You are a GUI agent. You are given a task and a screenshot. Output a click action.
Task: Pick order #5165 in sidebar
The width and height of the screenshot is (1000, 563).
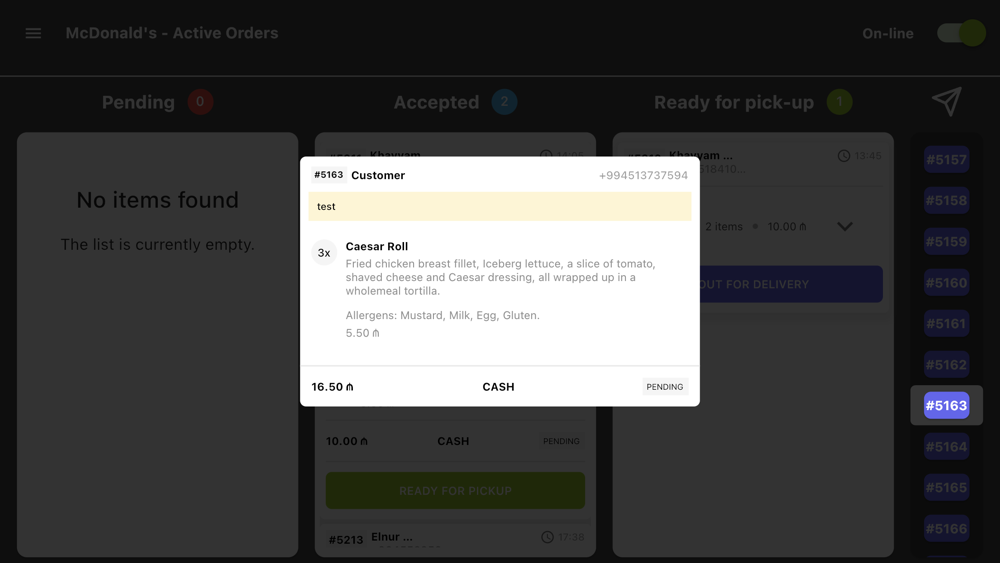946,488
